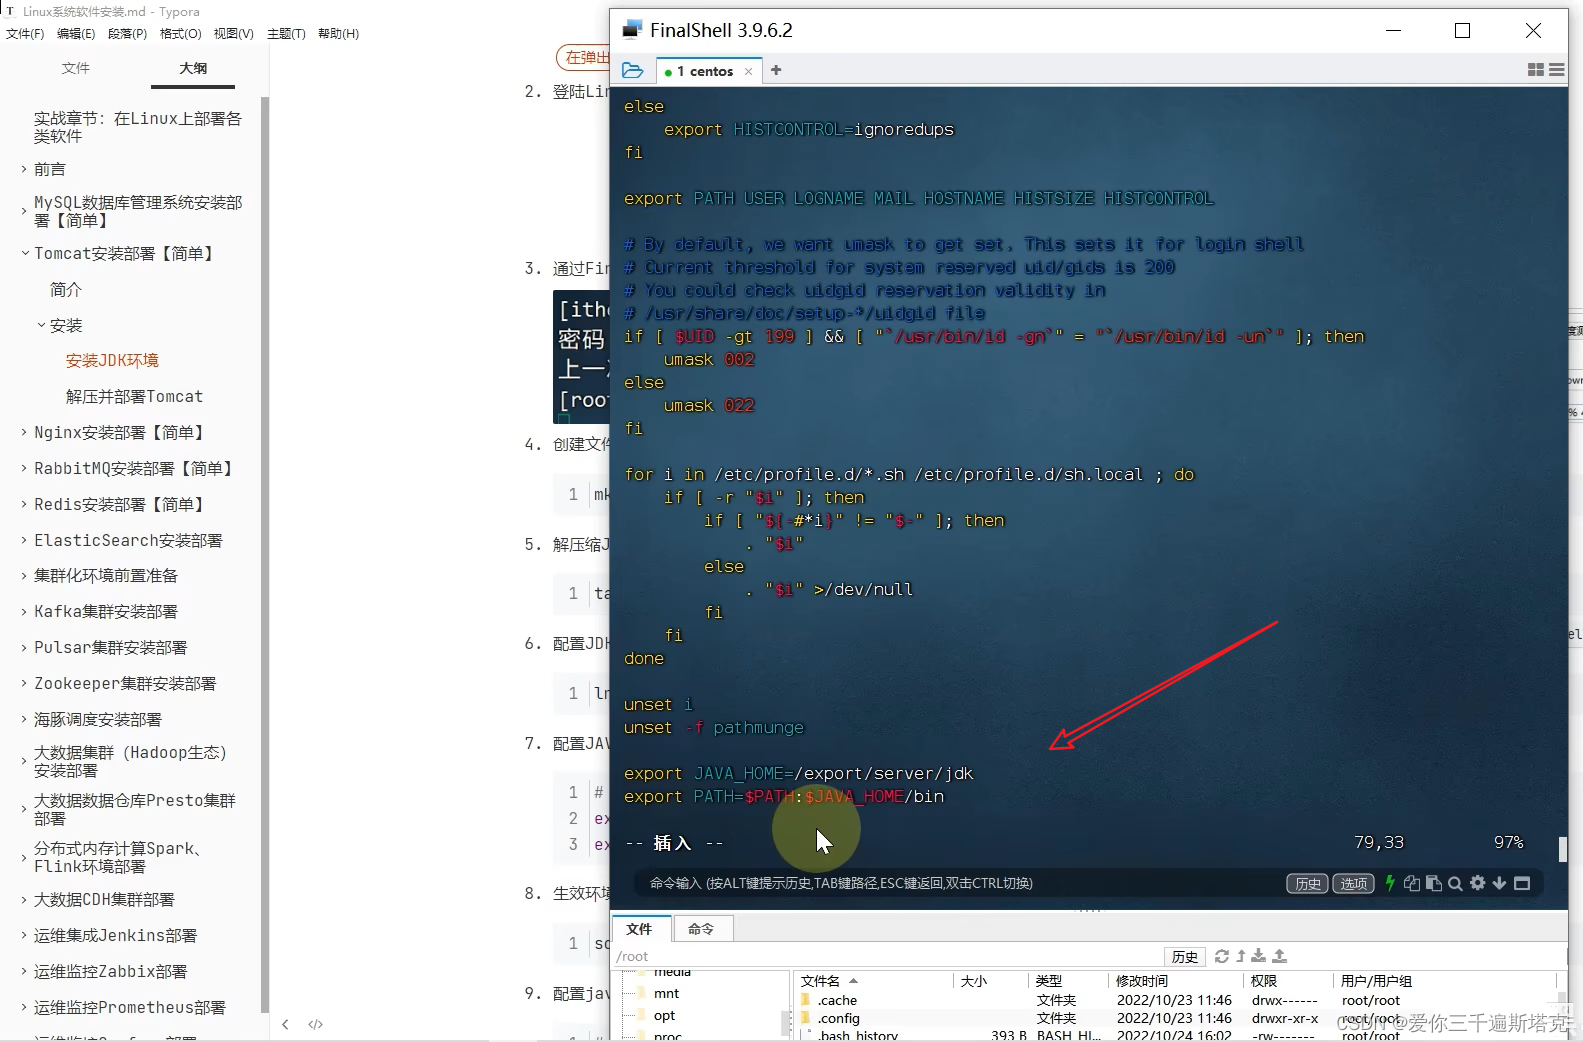
Task: Switch to the 大纲 tab in the Typora sidebar
Action: (193, 68)
